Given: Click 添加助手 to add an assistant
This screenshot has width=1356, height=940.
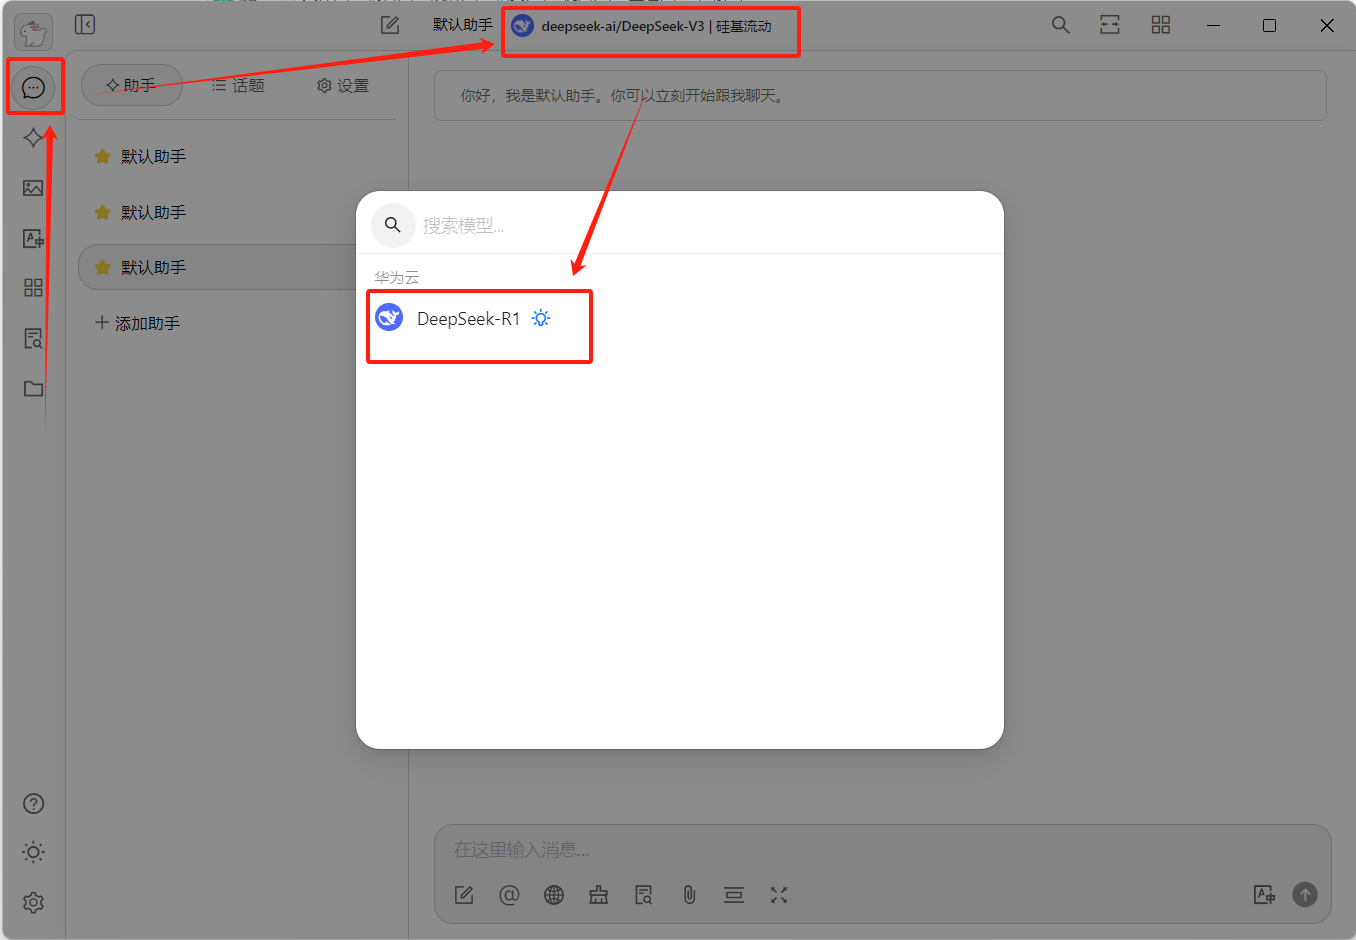Looking at the screenshot, I should coord(138,323).
